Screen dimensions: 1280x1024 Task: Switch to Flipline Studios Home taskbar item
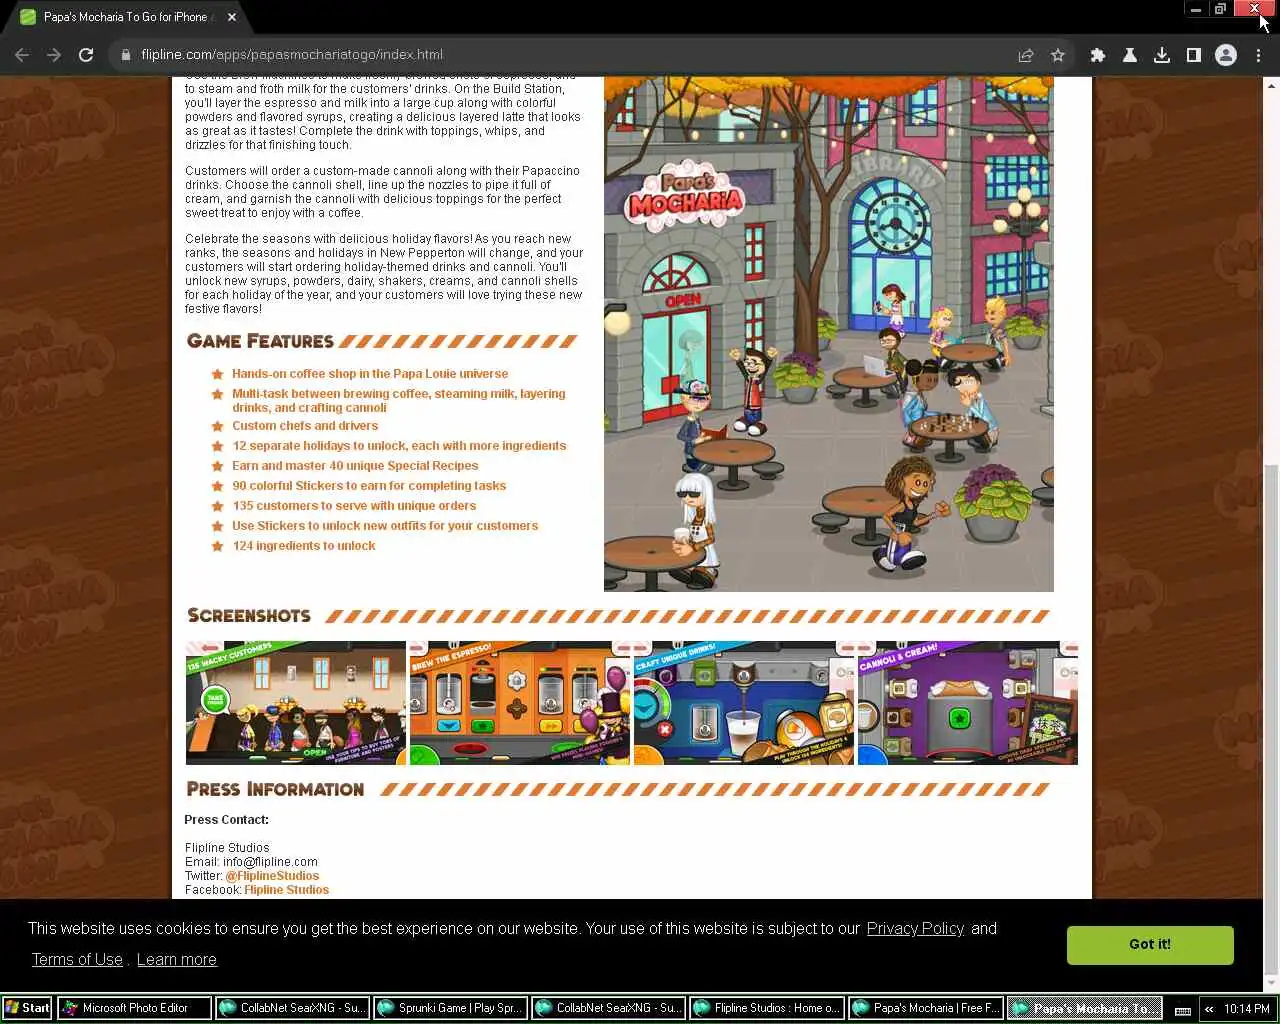[x=766, y=1008]
